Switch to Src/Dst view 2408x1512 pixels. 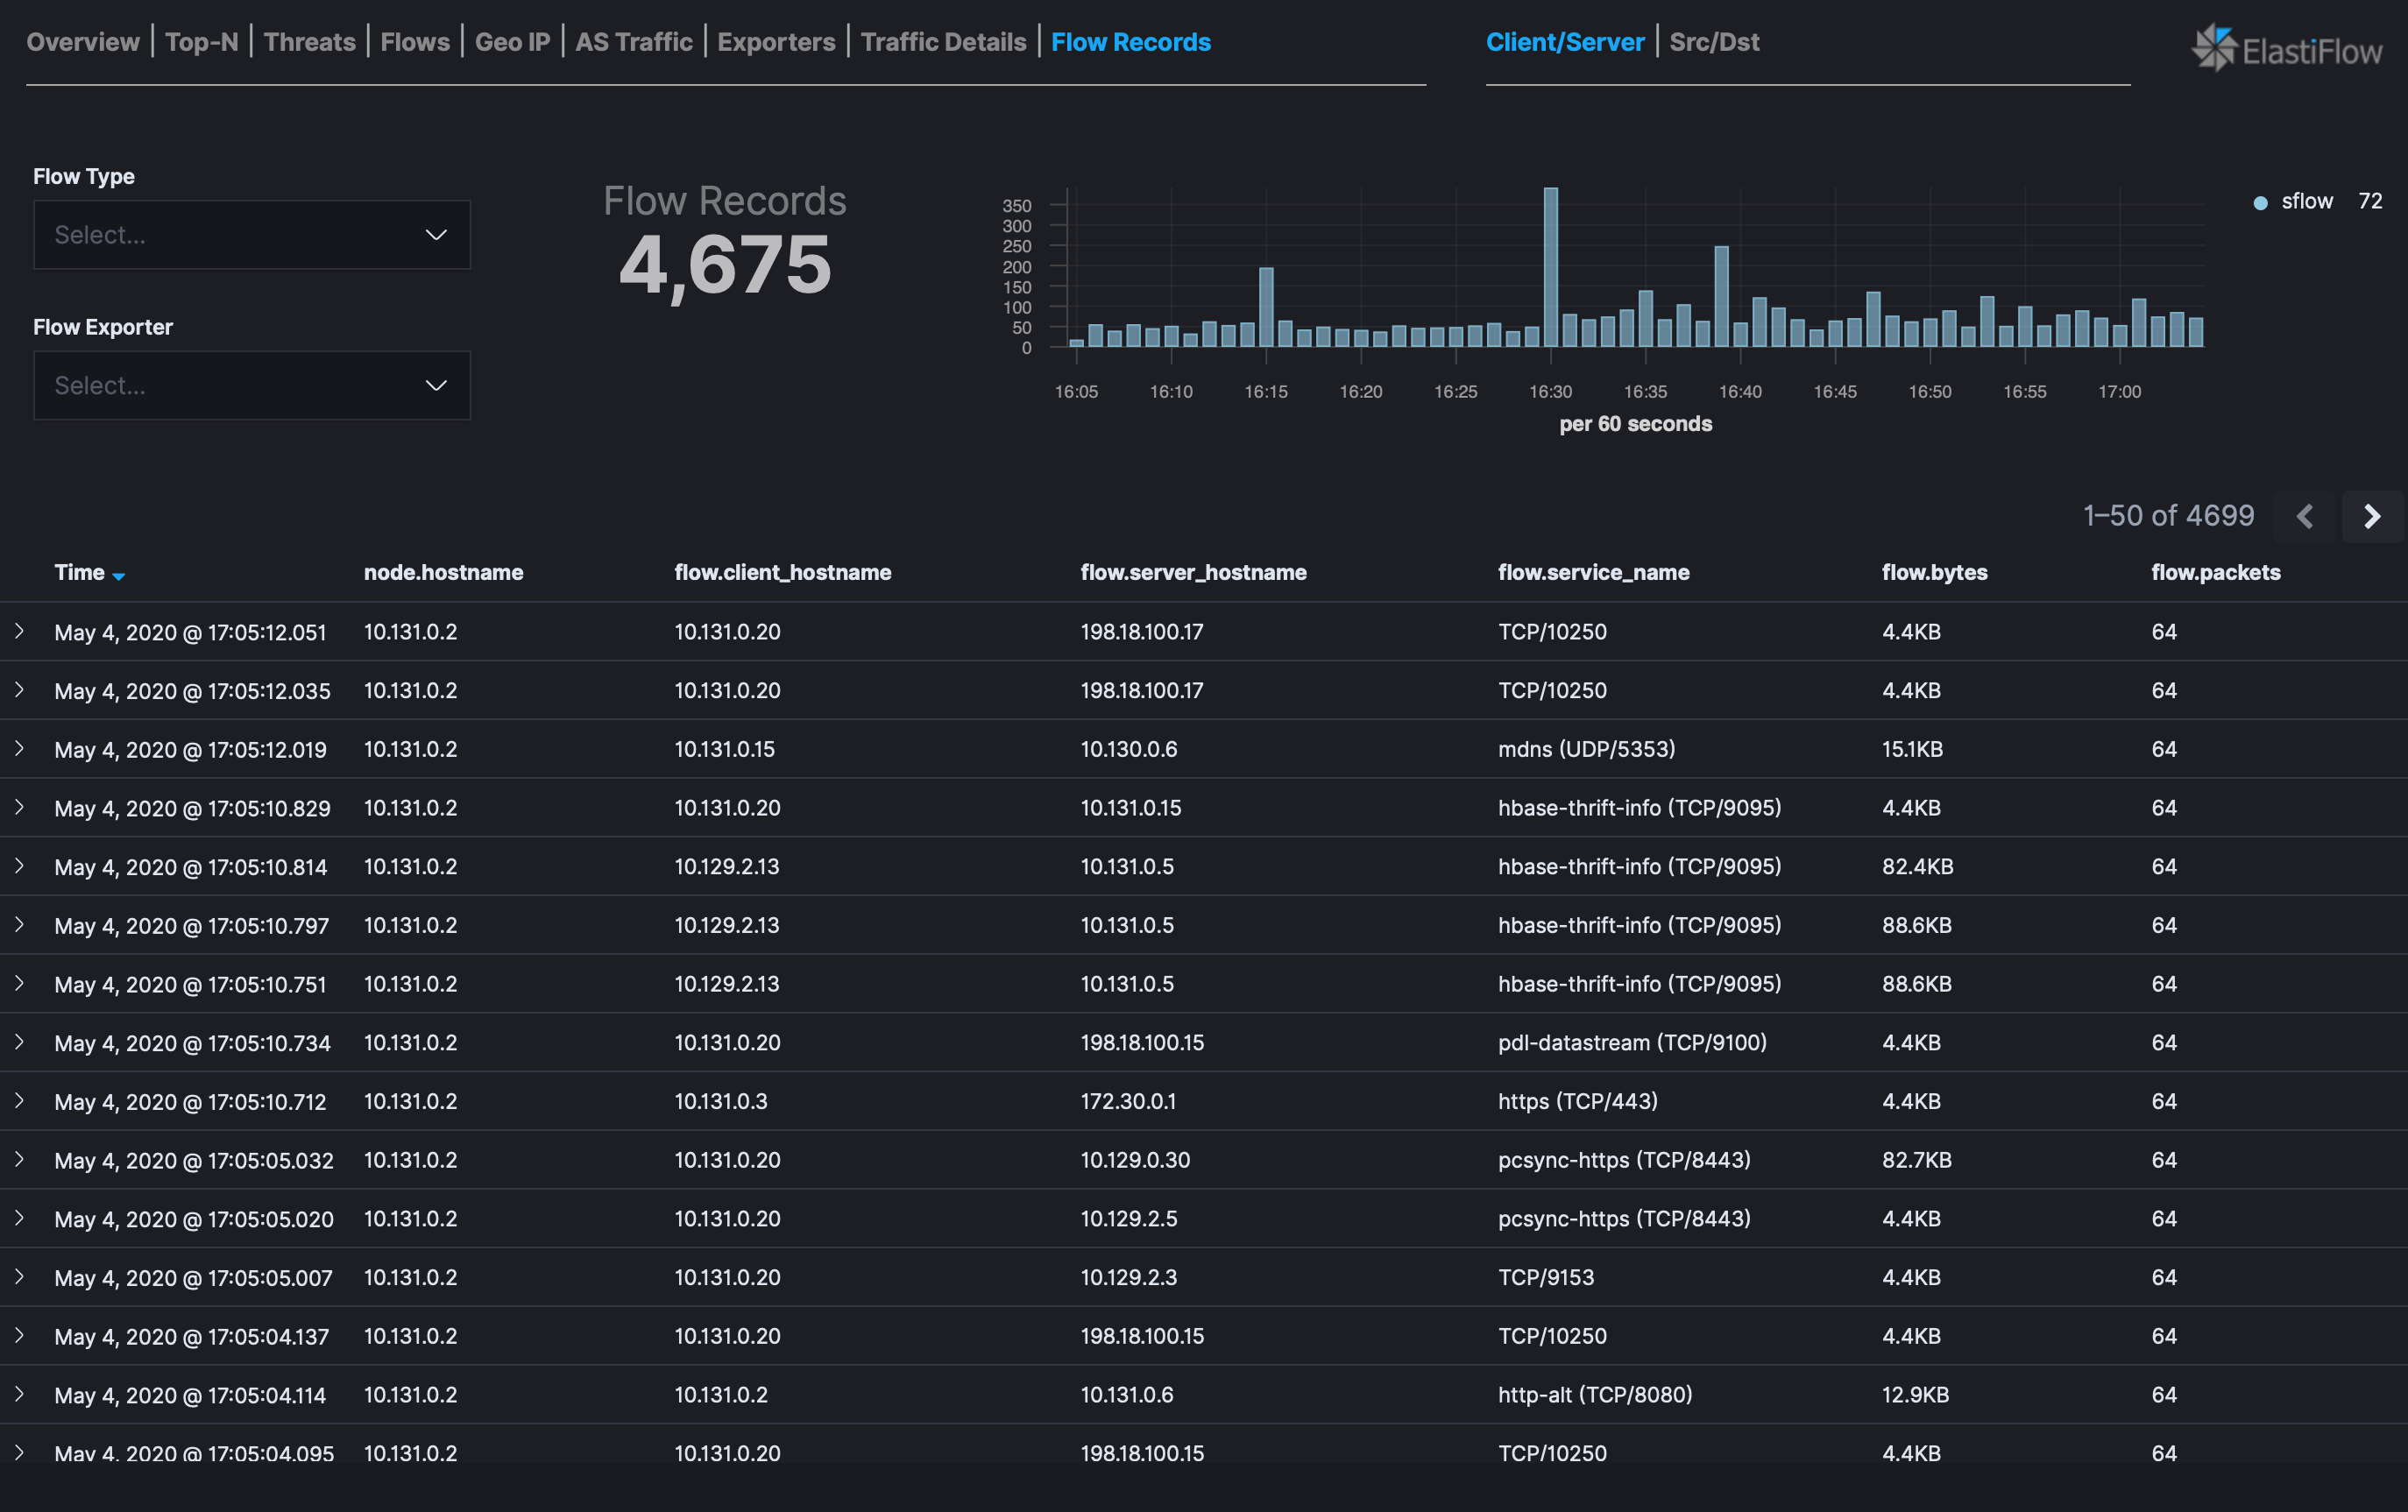pyautogui.click(x=1714, y=42)
